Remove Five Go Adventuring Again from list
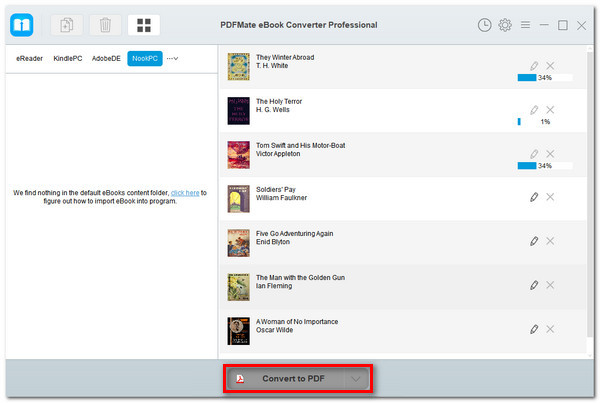The height and width of the screenshot is (403, 600). pyautogui.click(x=550, y=241)
